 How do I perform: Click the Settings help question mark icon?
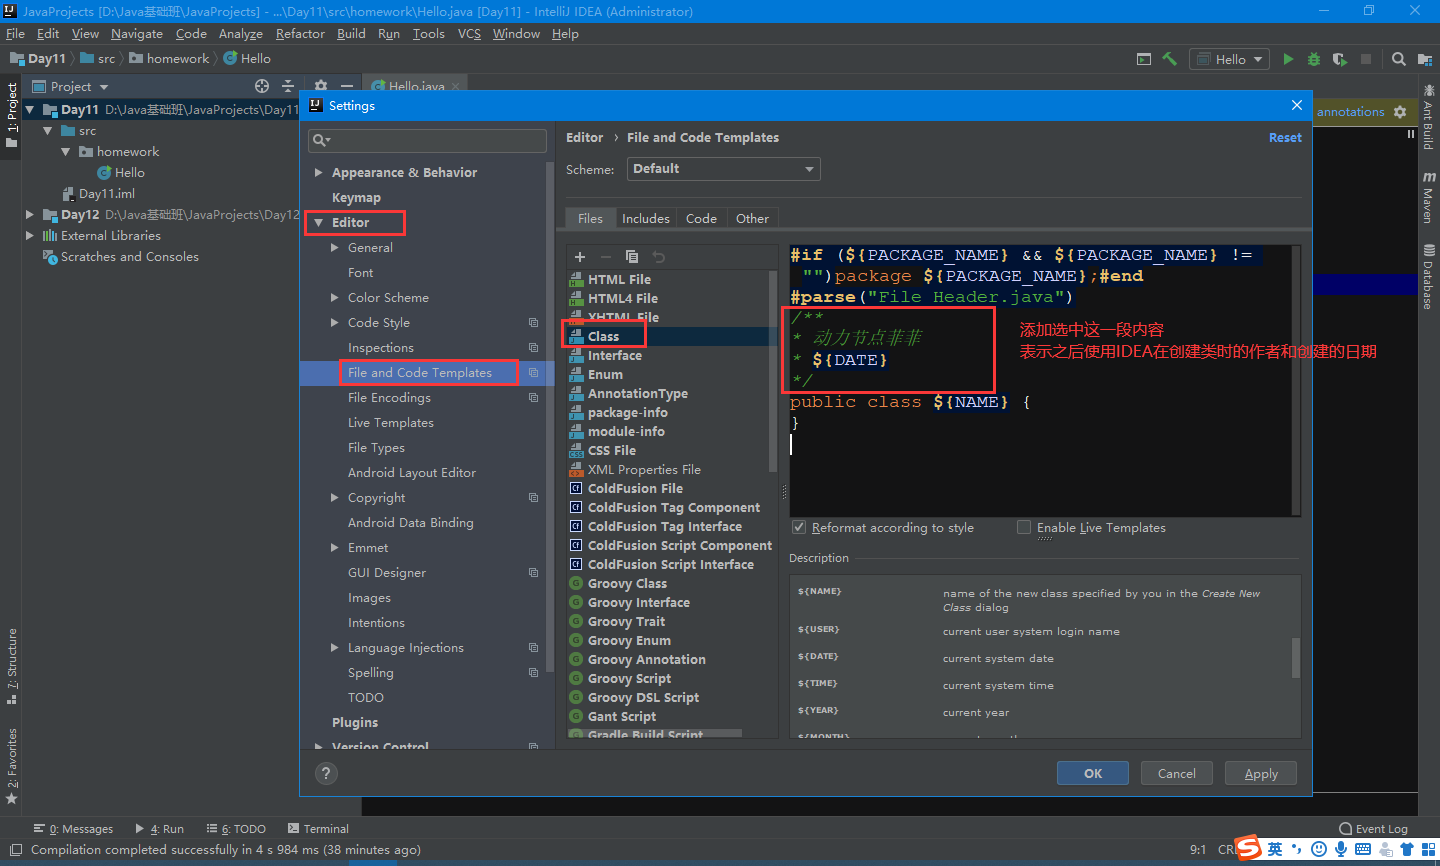point(326,773)
